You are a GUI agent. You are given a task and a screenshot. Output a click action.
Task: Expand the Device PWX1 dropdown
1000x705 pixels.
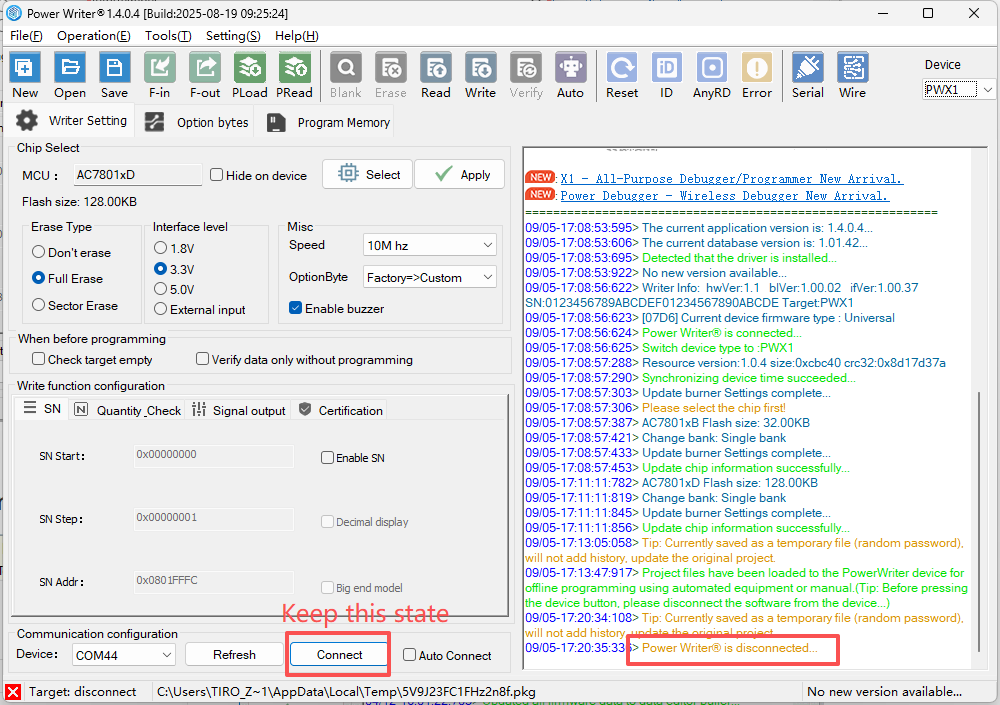tap(958, 89)
